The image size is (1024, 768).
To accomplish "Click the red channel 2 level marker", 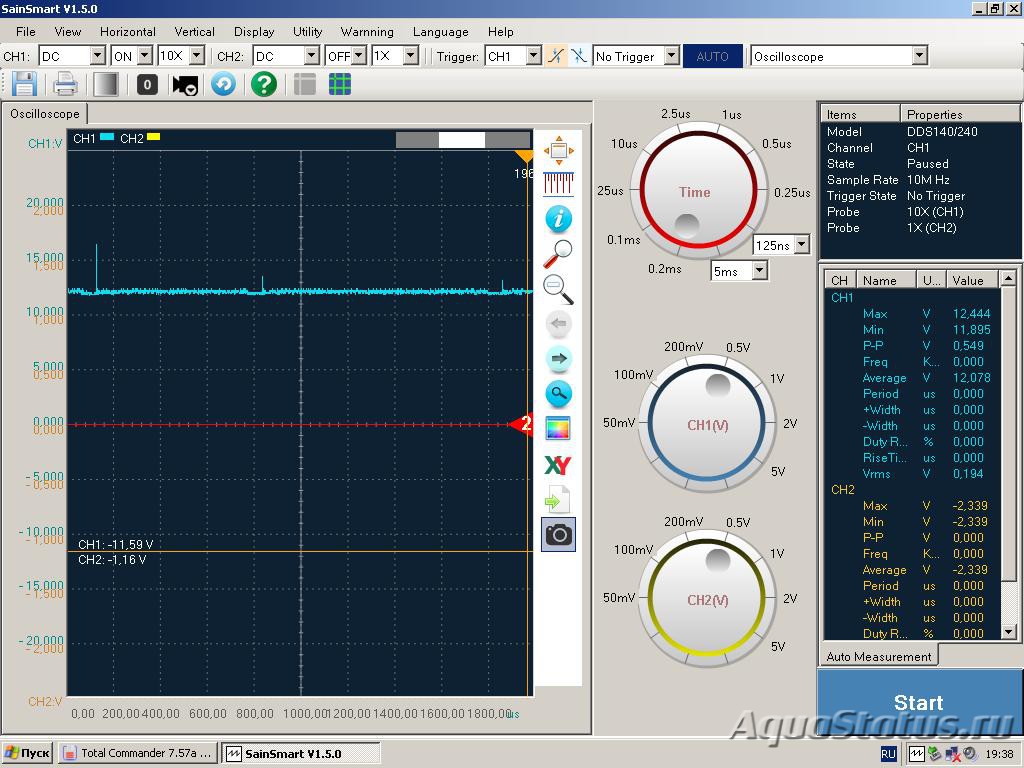I will click(x=521, y=424).
